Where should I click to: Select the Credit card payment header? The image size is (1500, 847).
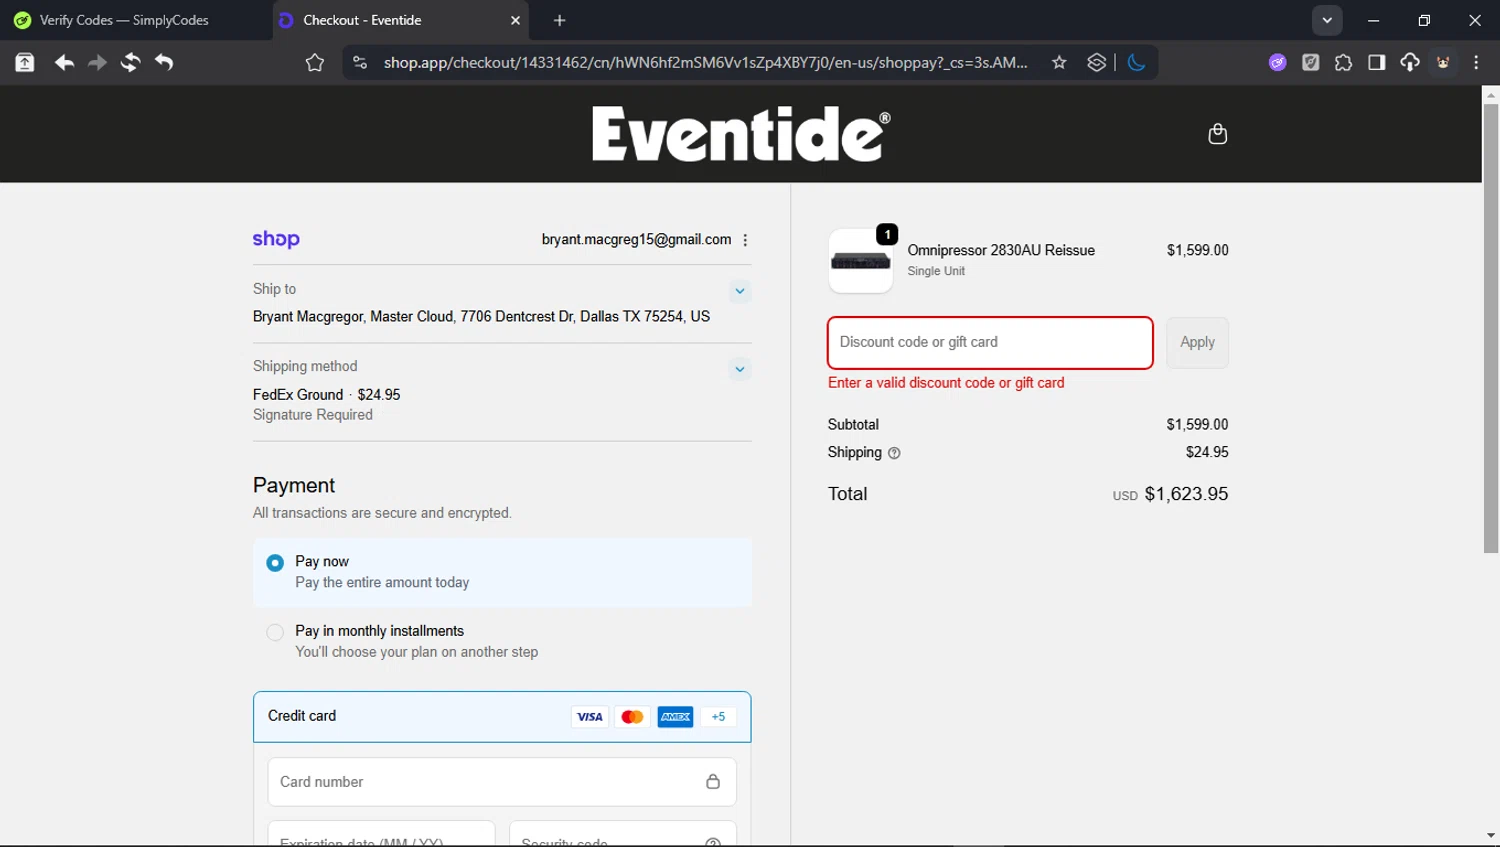[502, 716]
